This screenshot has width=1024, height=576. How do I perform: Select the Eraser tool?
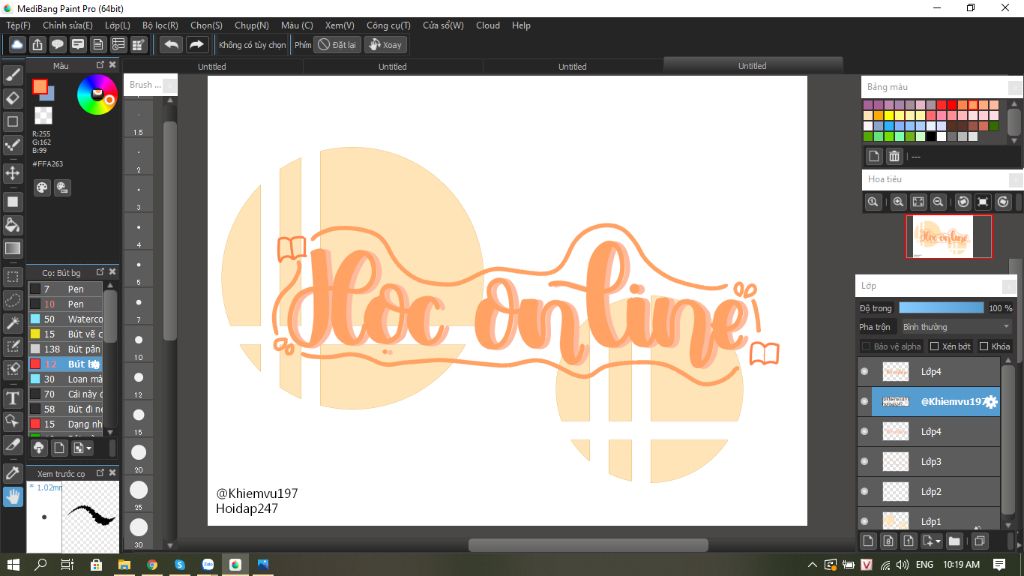tap(12, 98)
